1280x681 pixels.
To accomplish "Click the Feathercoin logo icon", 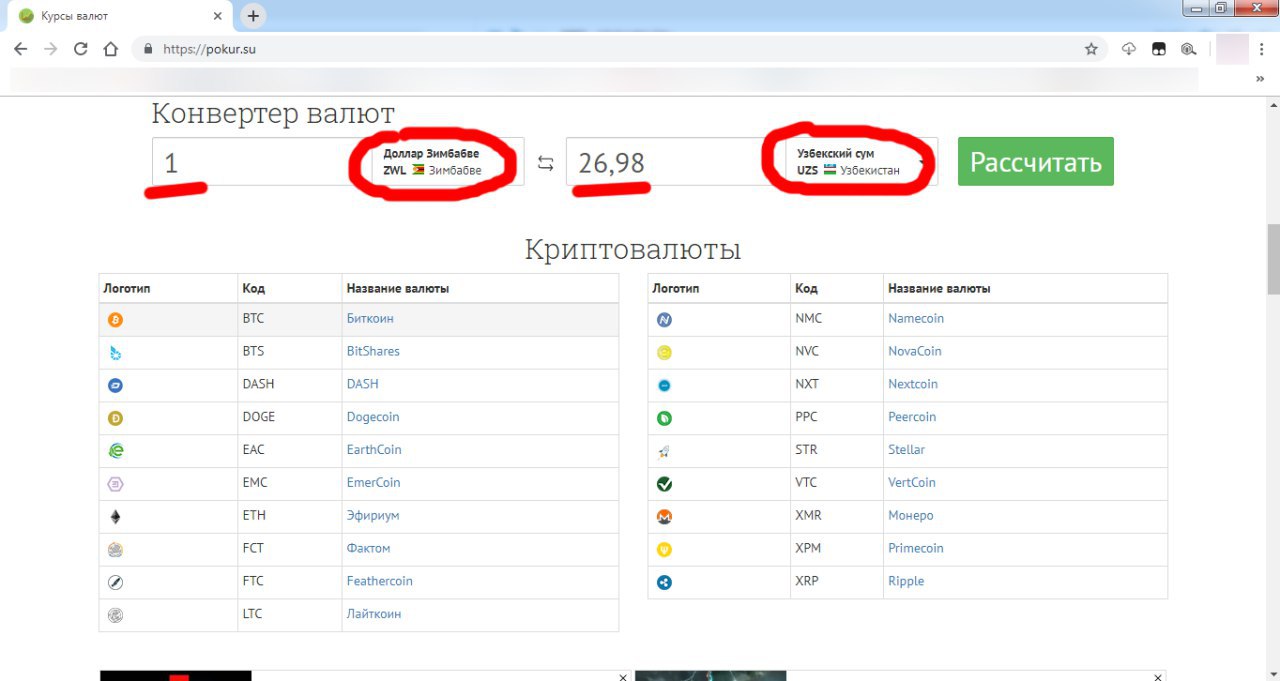I will [115, 582].
